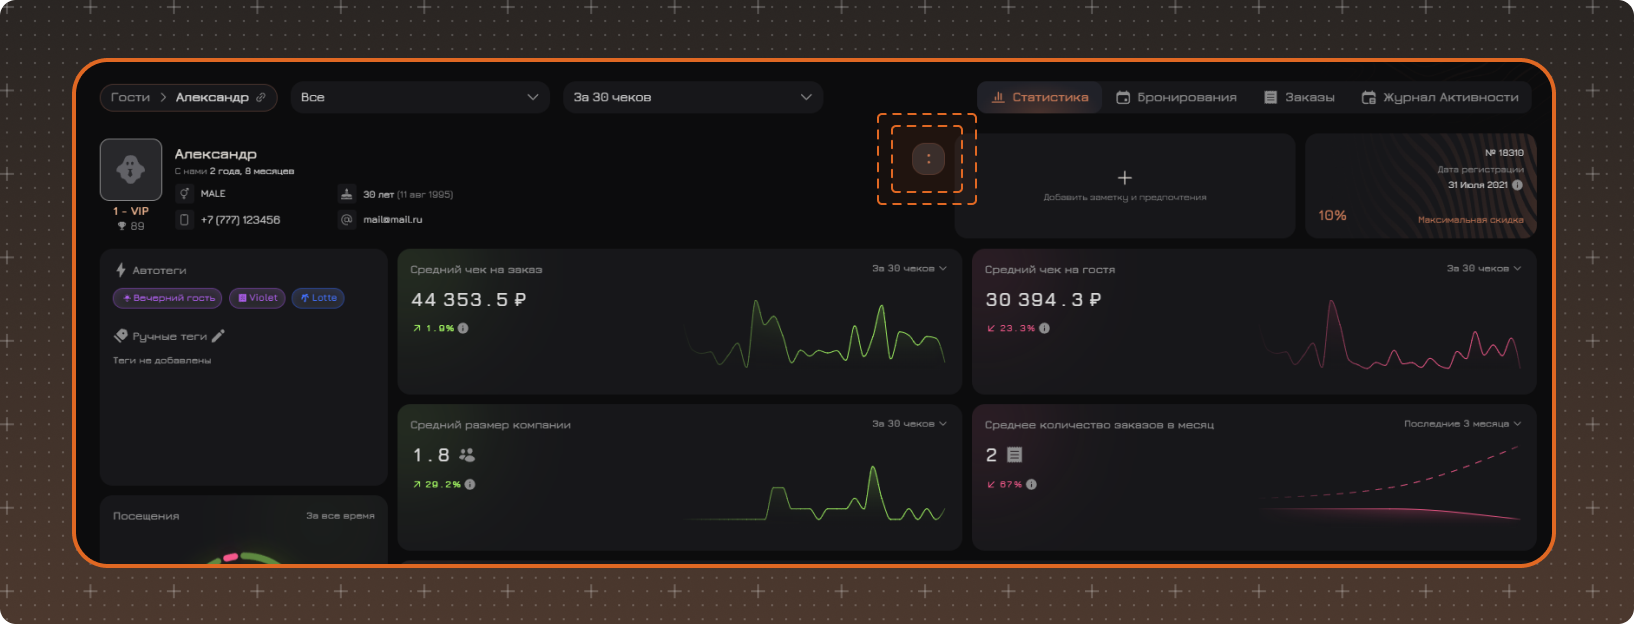
Task: Edit manual tags with pencil icon
Action: click(219, 336)
